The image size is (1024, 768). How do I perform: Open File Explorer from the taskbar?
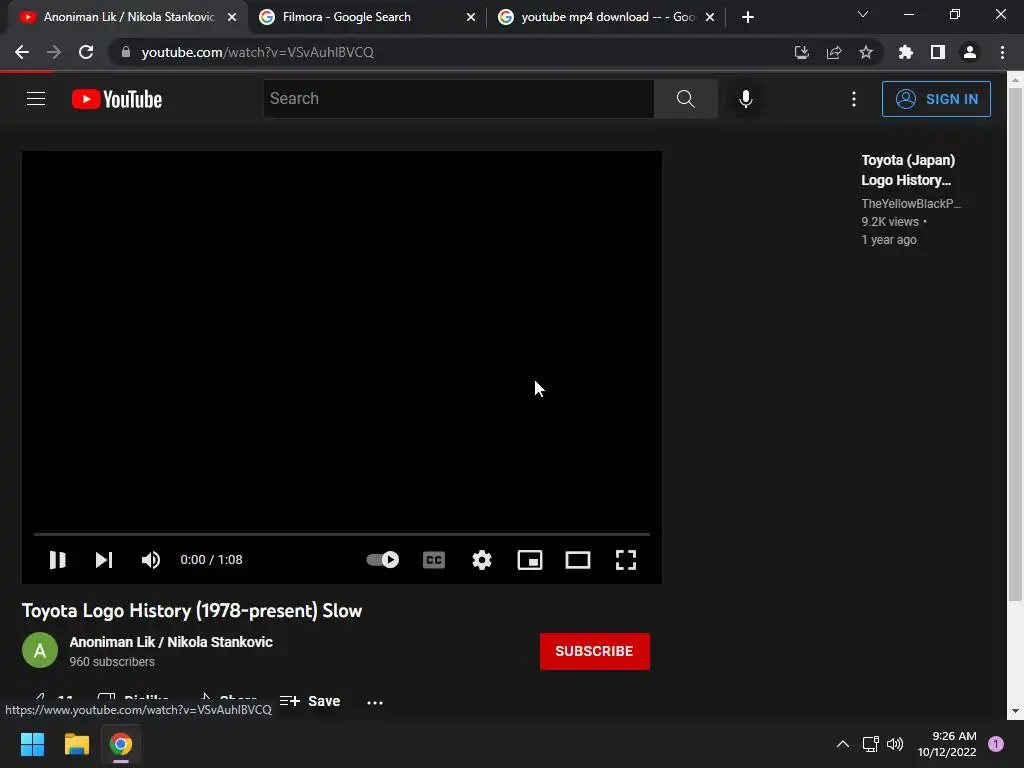pos(76,744)
